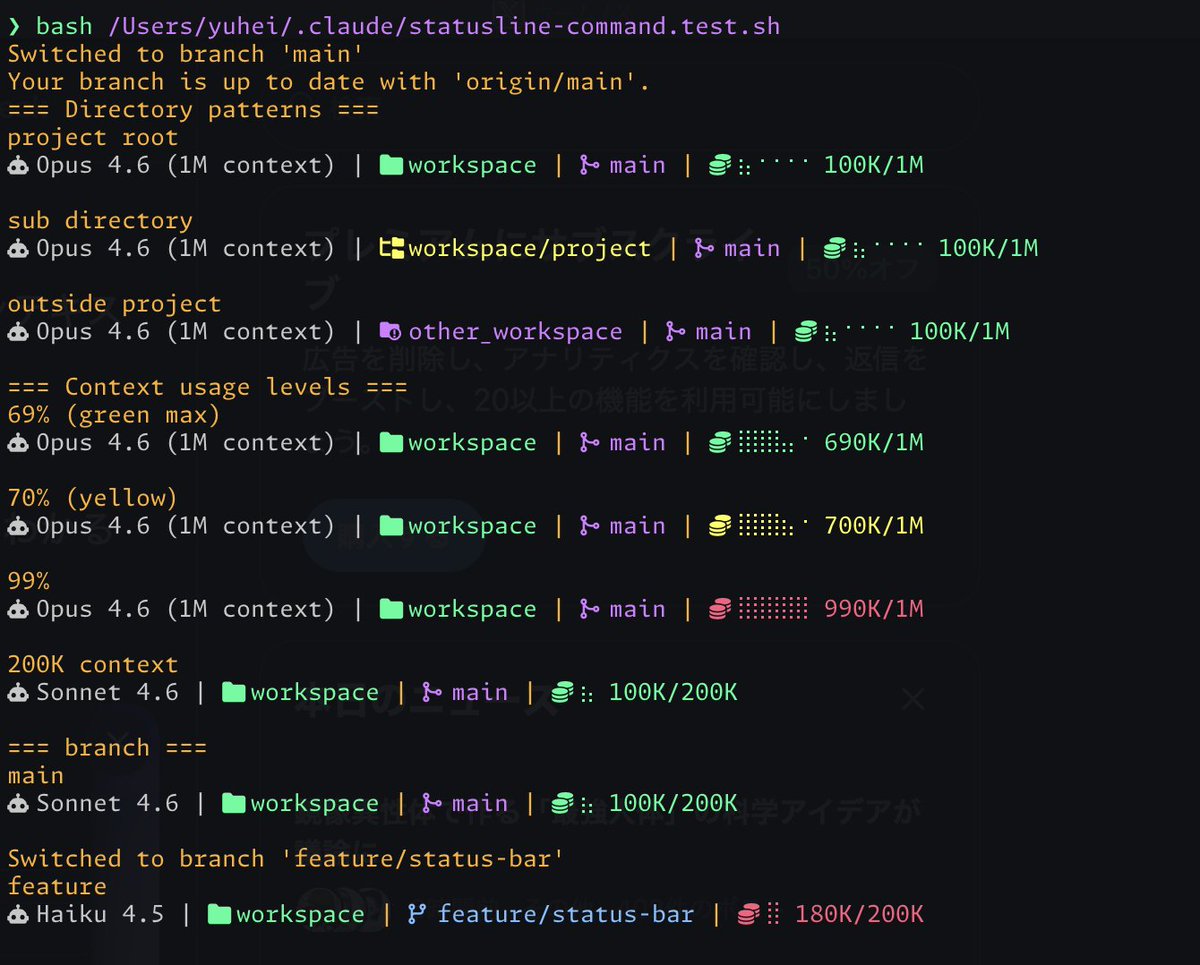Click the green folder icon in the Haiku 4.5 line
The height and width of the screenshot is (965, 1200).
(219, 914)
